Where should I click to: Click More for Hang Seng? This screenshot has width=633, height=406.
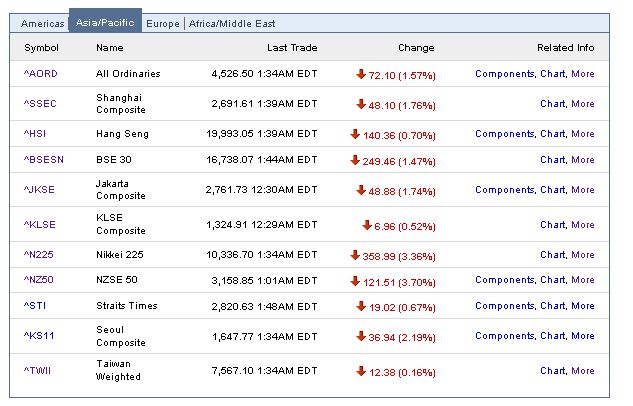(x=583, y=134)
